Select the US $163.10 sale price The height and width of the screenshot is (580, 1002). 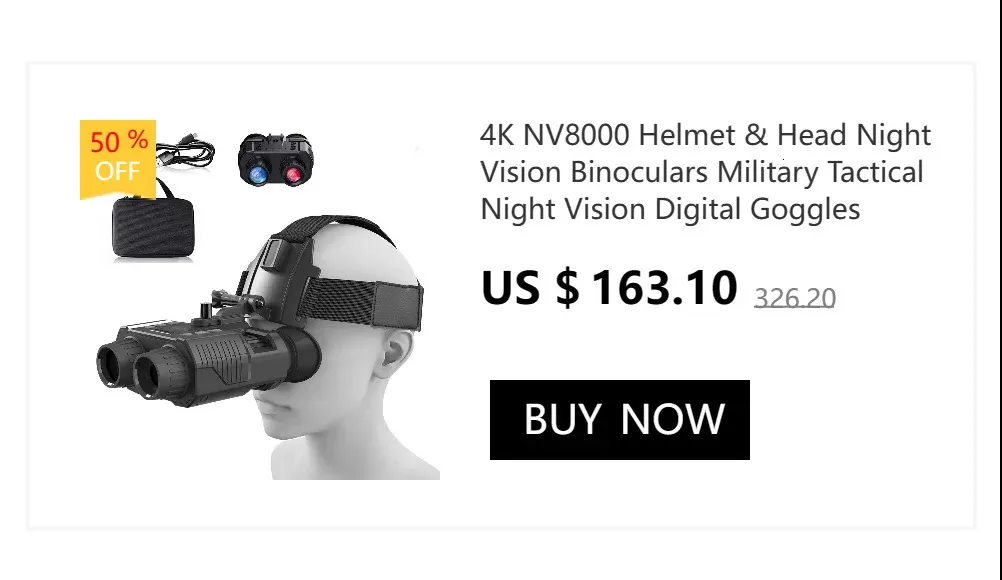click(609, 287)
